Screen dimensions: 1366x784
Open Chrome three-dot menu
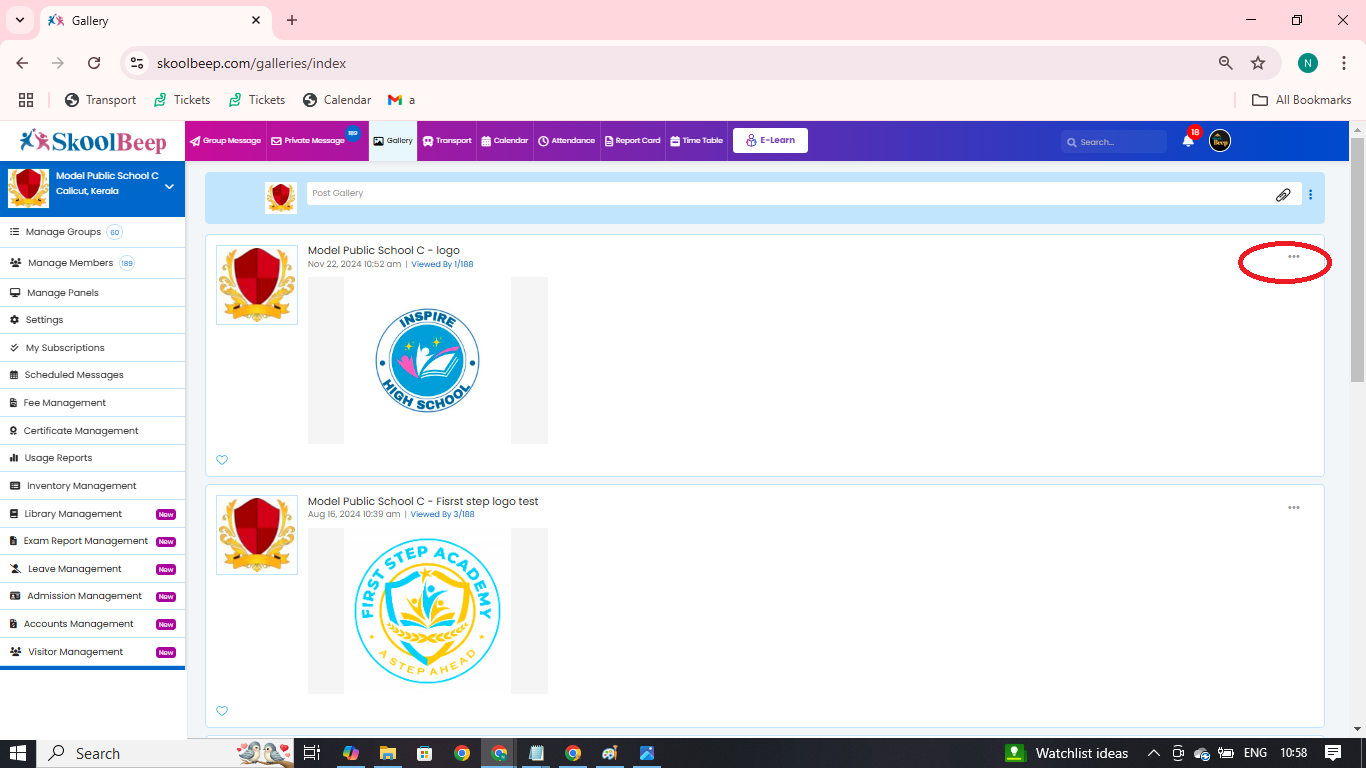(x=1344, y=63)
